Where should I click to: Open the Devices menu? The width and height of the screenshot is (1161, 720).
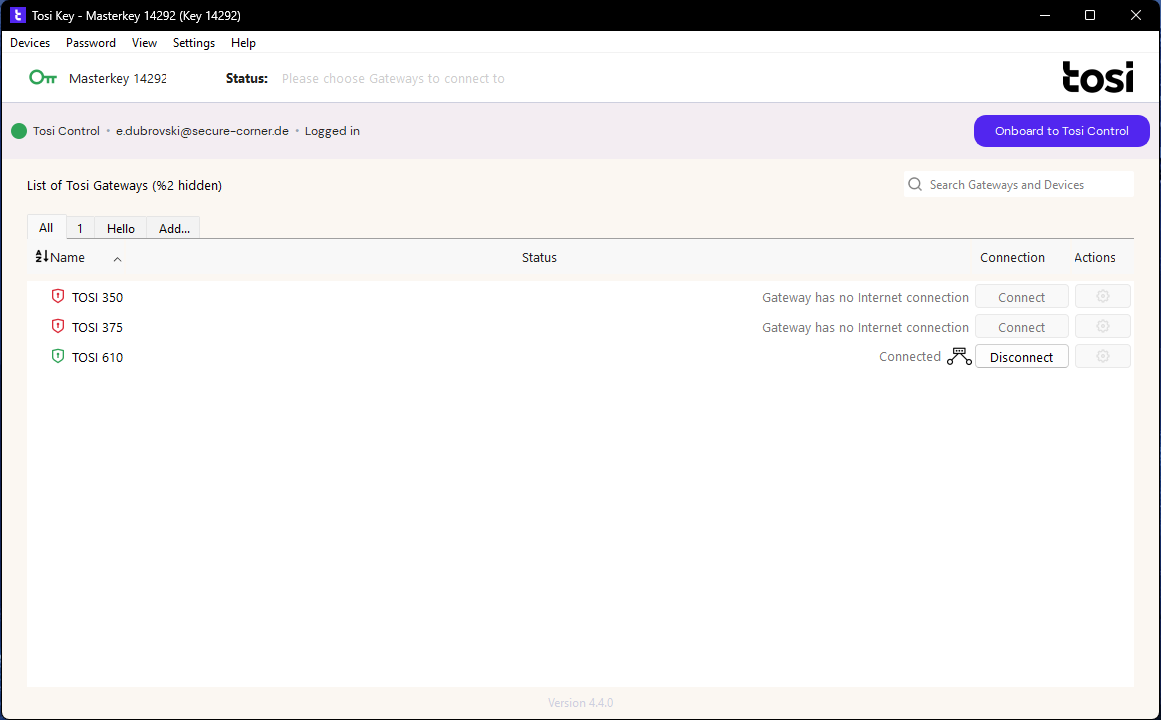click(x=30, y=43)
